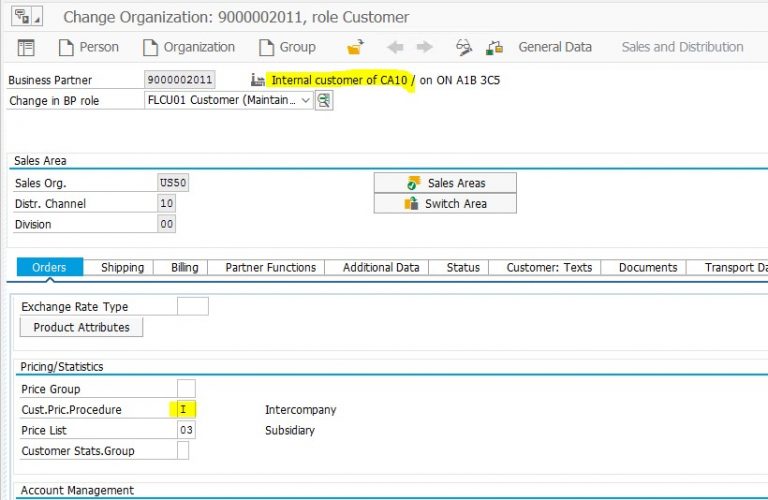Click the previous arrow in toolbar
The image size is (768, 500).
[395, 47]
